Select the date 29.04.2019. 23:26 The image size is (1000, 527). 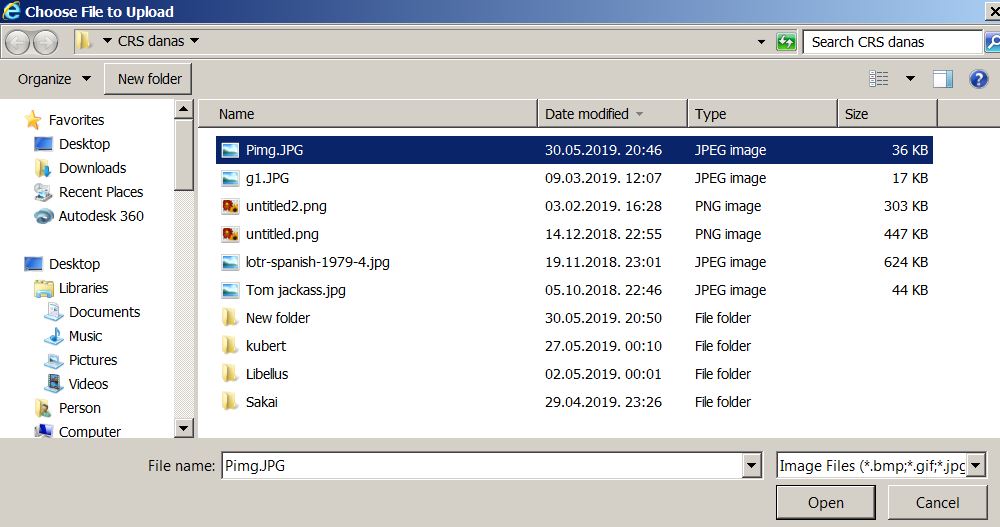click(x=603, y=402)
